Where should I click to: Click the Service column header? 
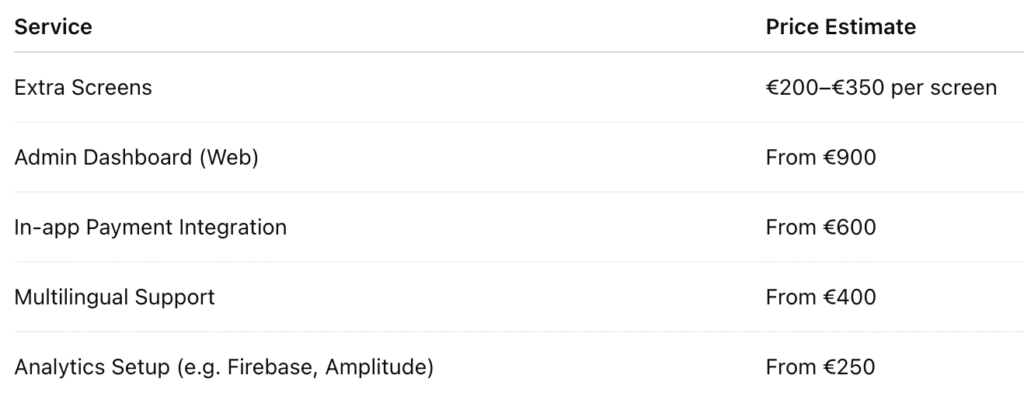pos(53,27)
